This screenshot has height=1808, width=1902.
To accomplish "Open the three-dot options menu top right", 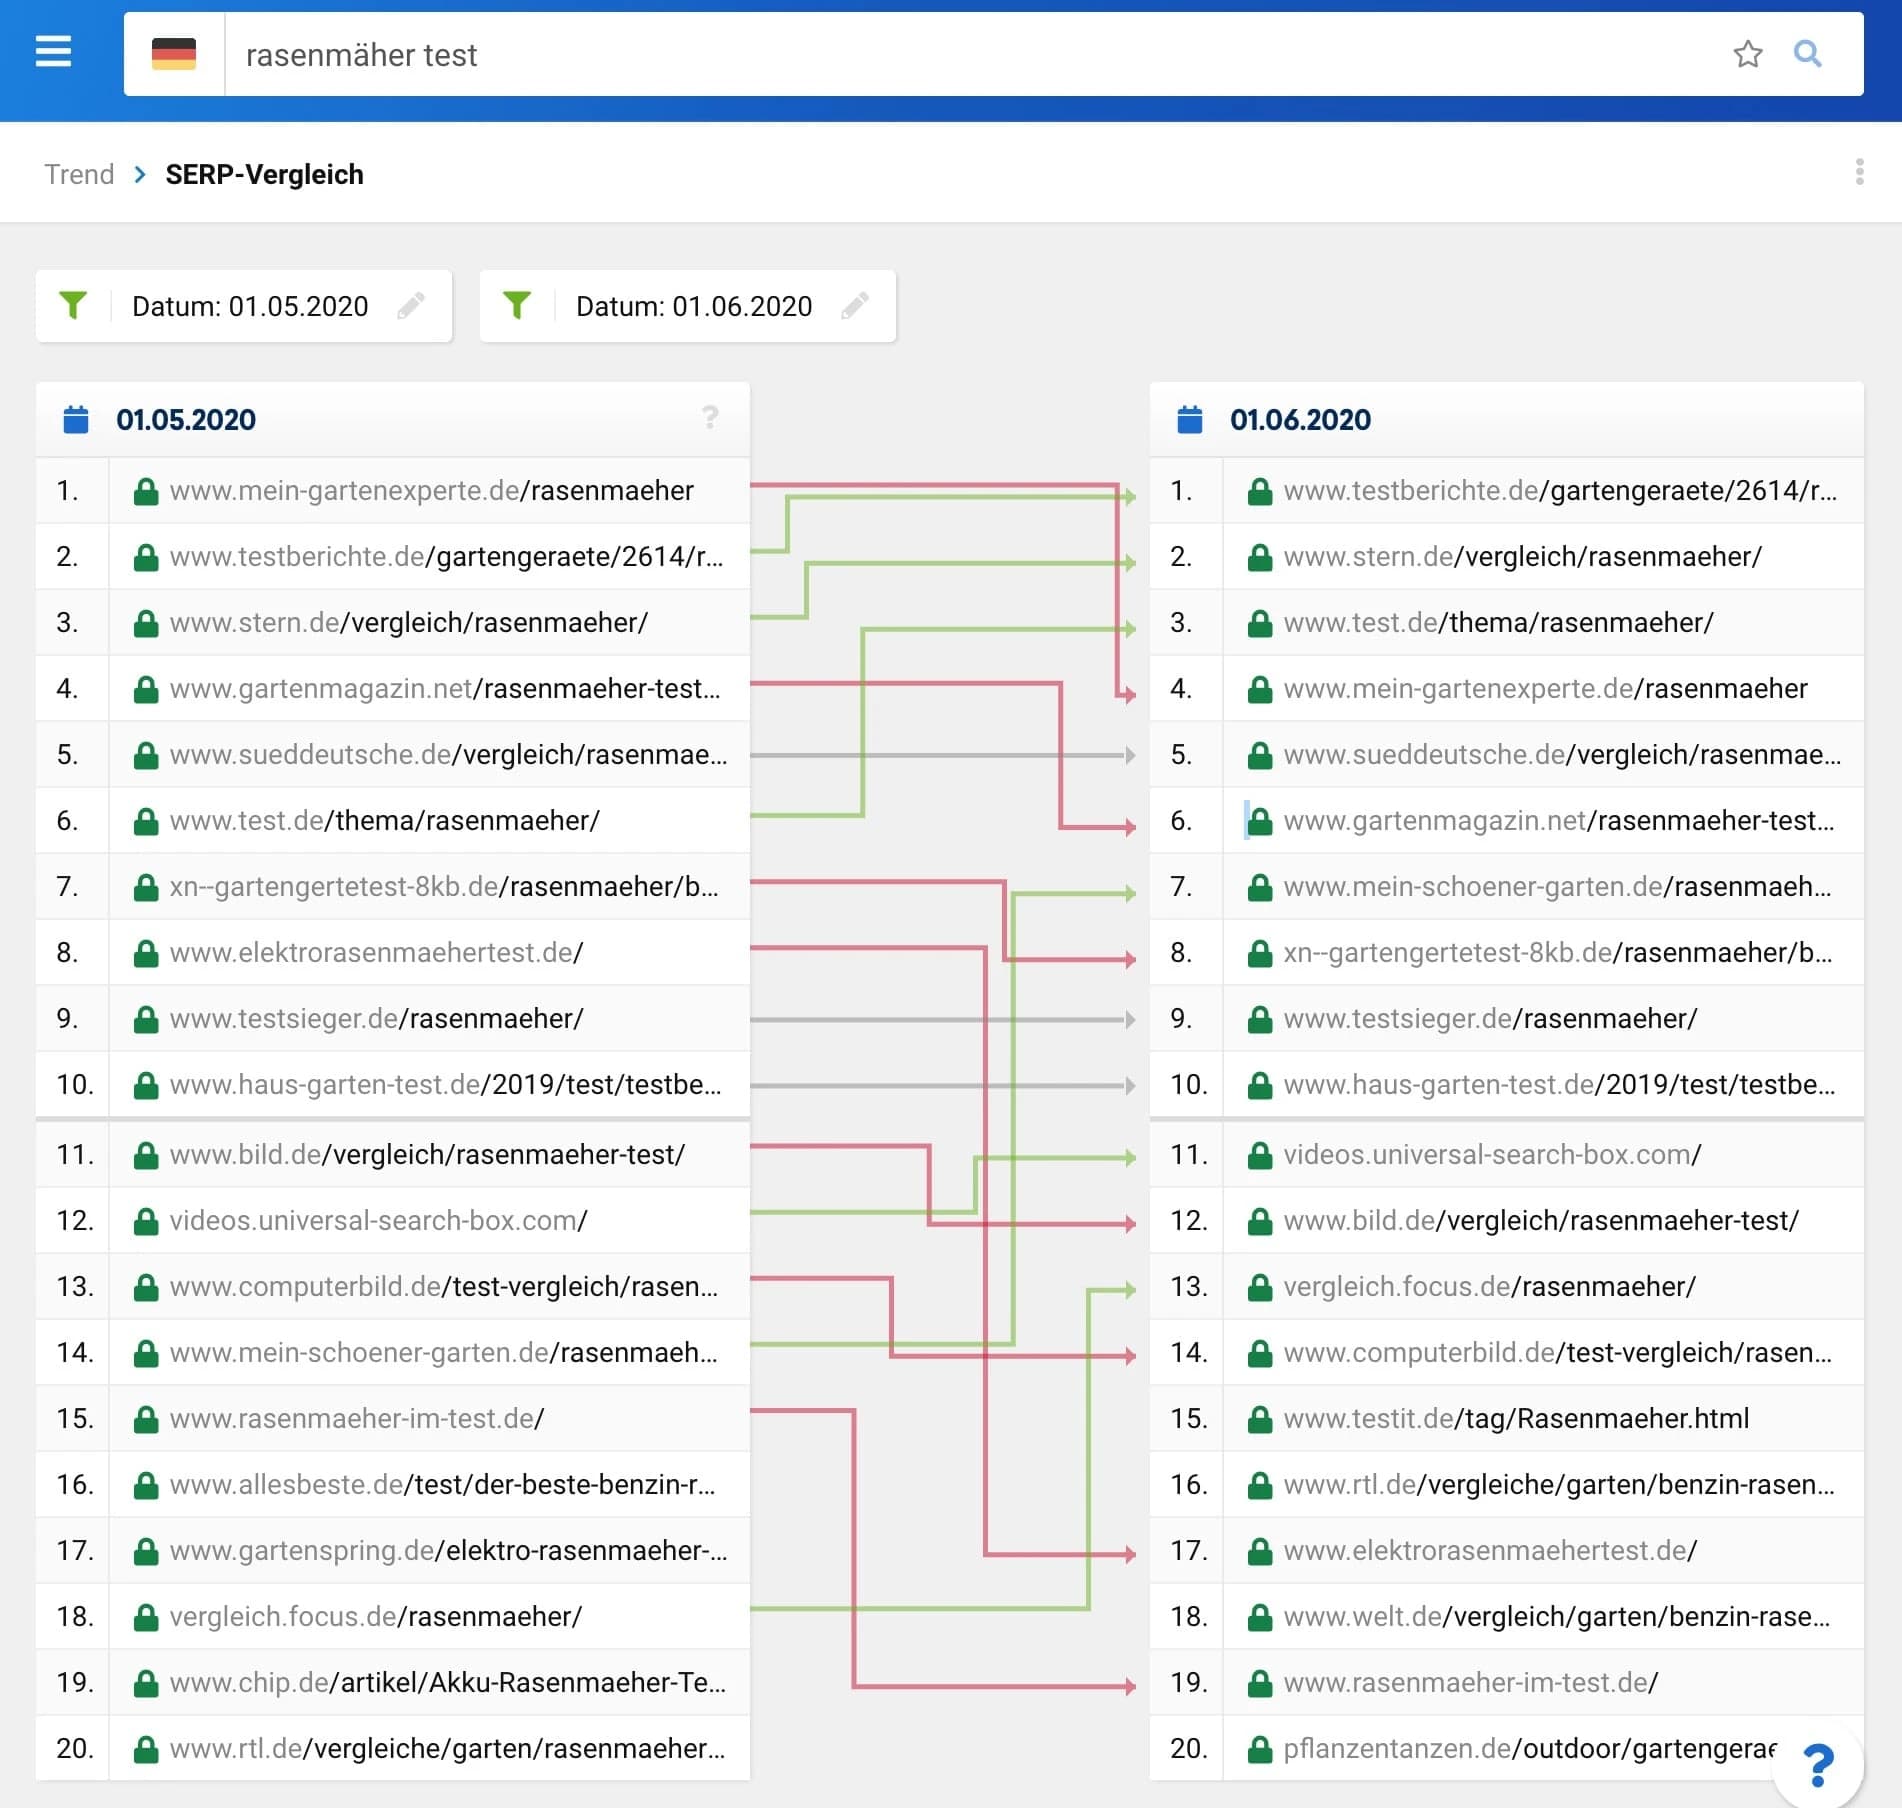I will coord(1858,173).
